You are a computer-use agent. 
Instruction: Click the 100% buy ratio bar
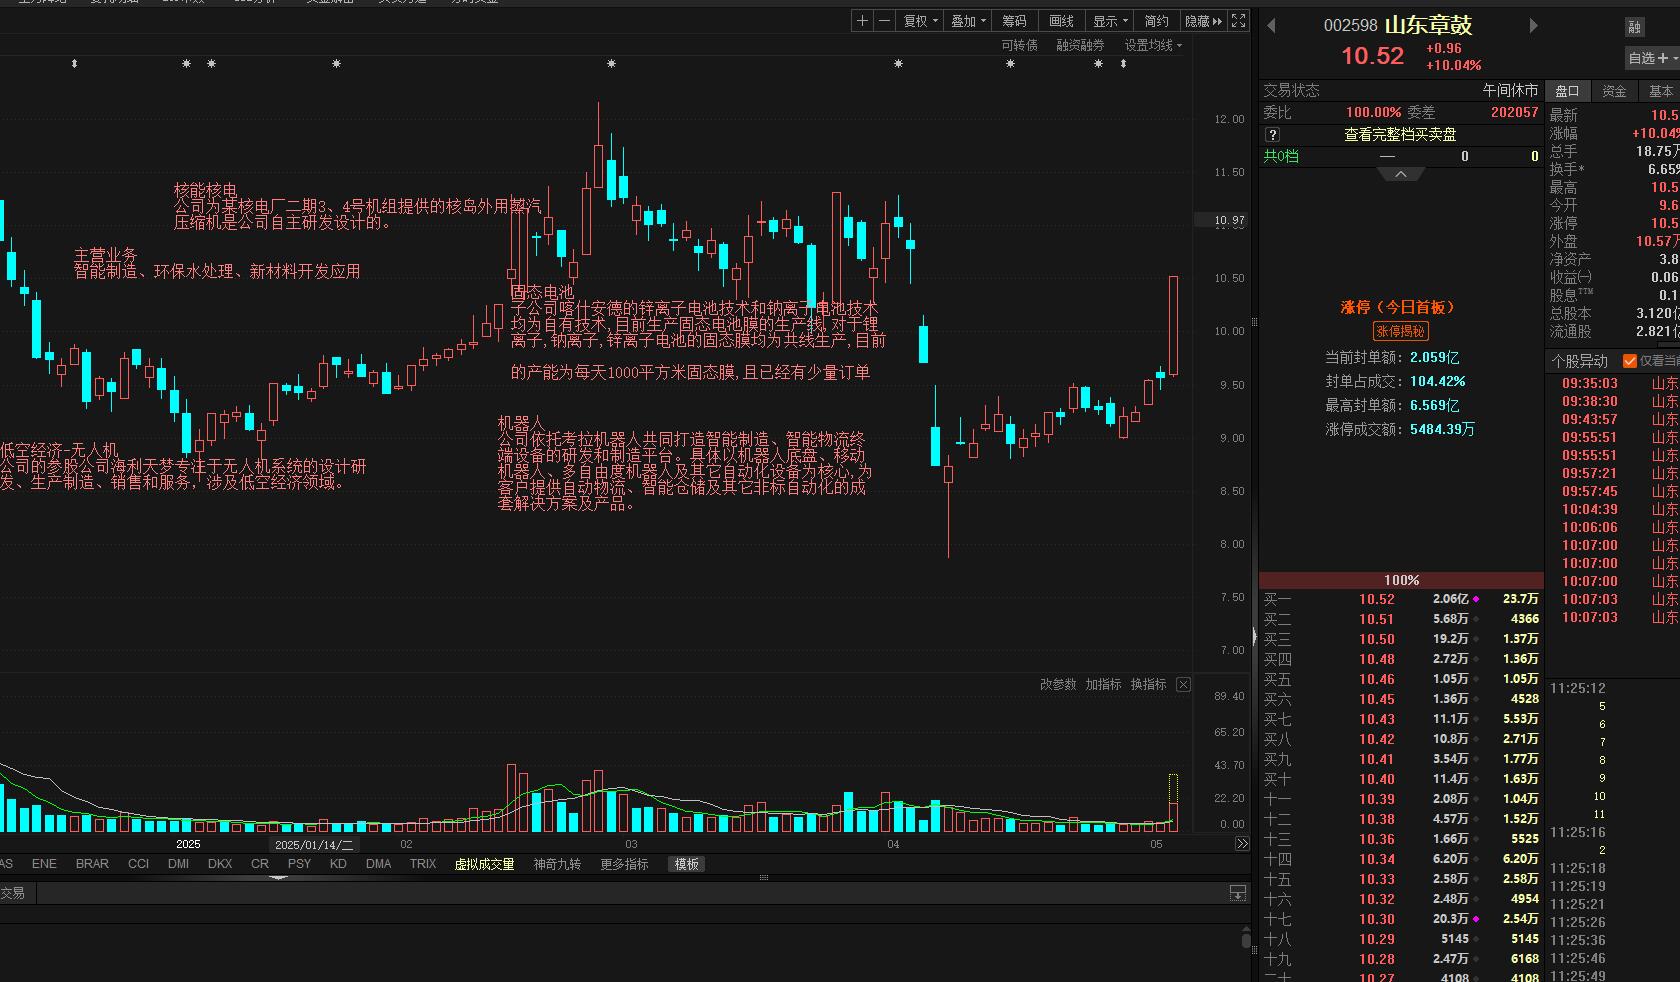1401,580
